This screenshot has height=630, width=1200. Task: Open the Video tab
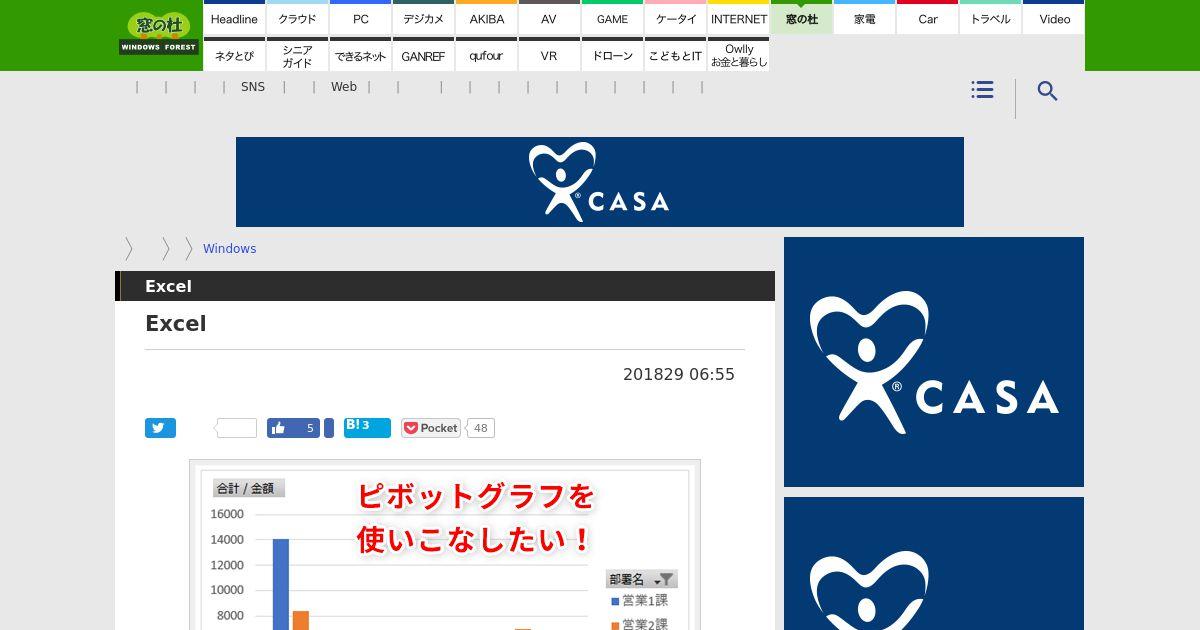pyautogui.click(x=1054, y=17)
